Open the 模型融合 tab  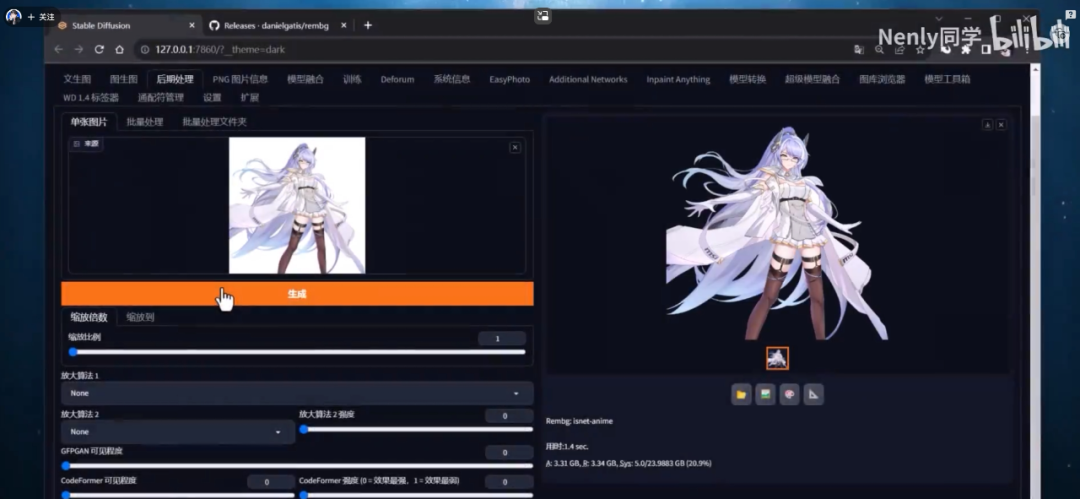[x=306, y=79]
